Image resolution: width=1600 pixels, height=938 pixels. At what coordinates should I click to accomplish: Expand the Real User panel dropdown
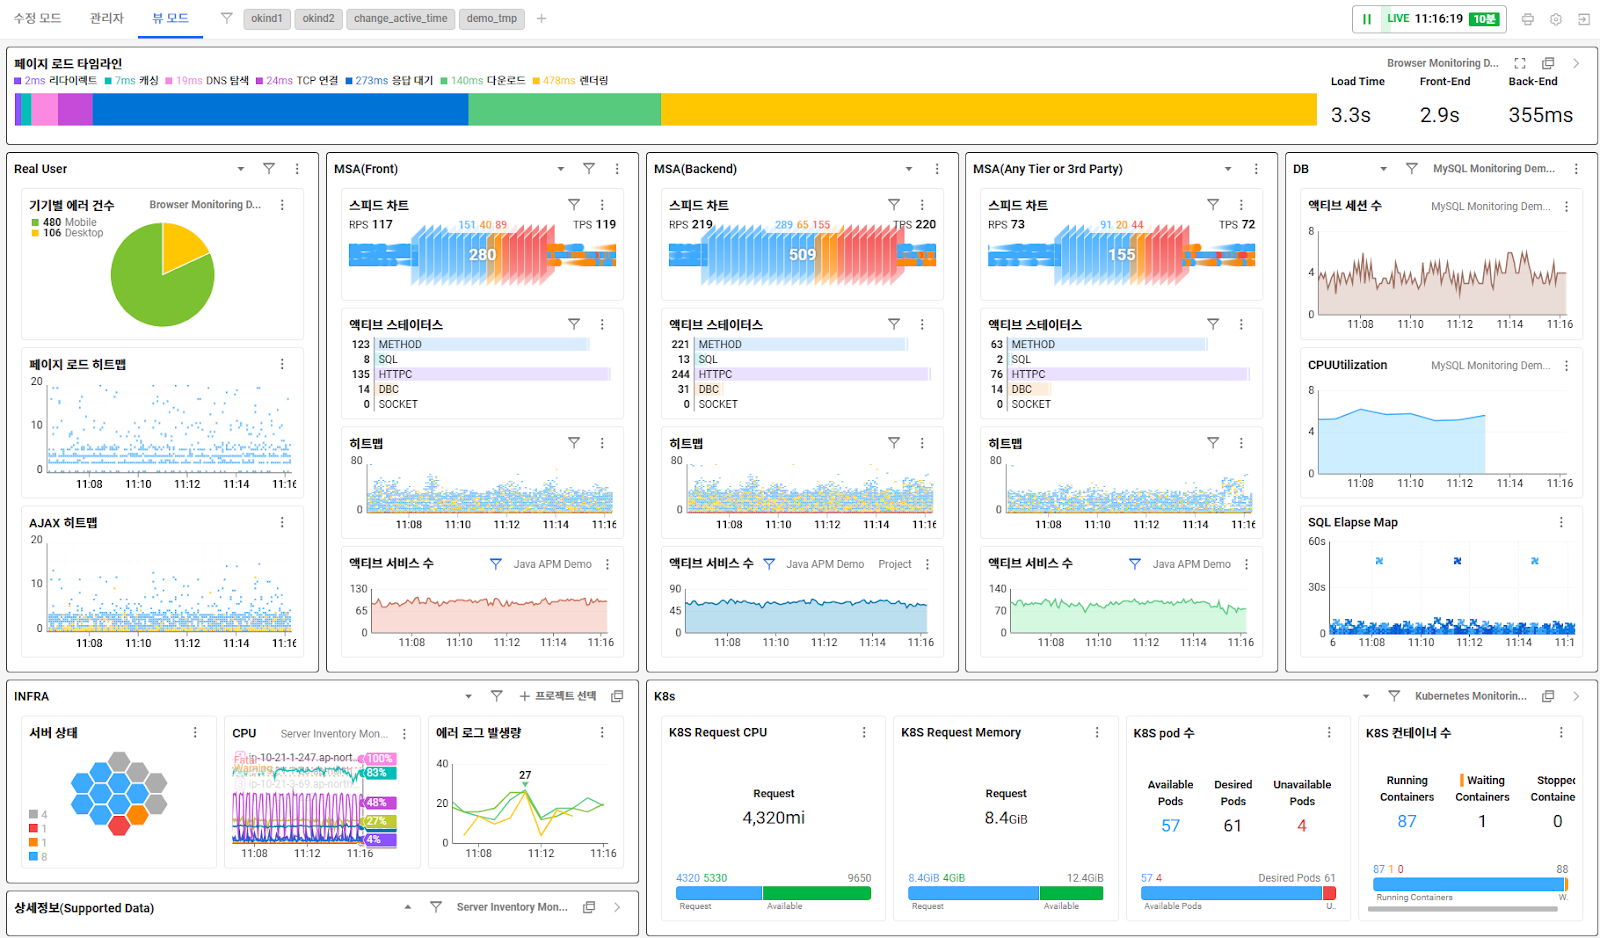pyautogui.click(x=241, y=169)
